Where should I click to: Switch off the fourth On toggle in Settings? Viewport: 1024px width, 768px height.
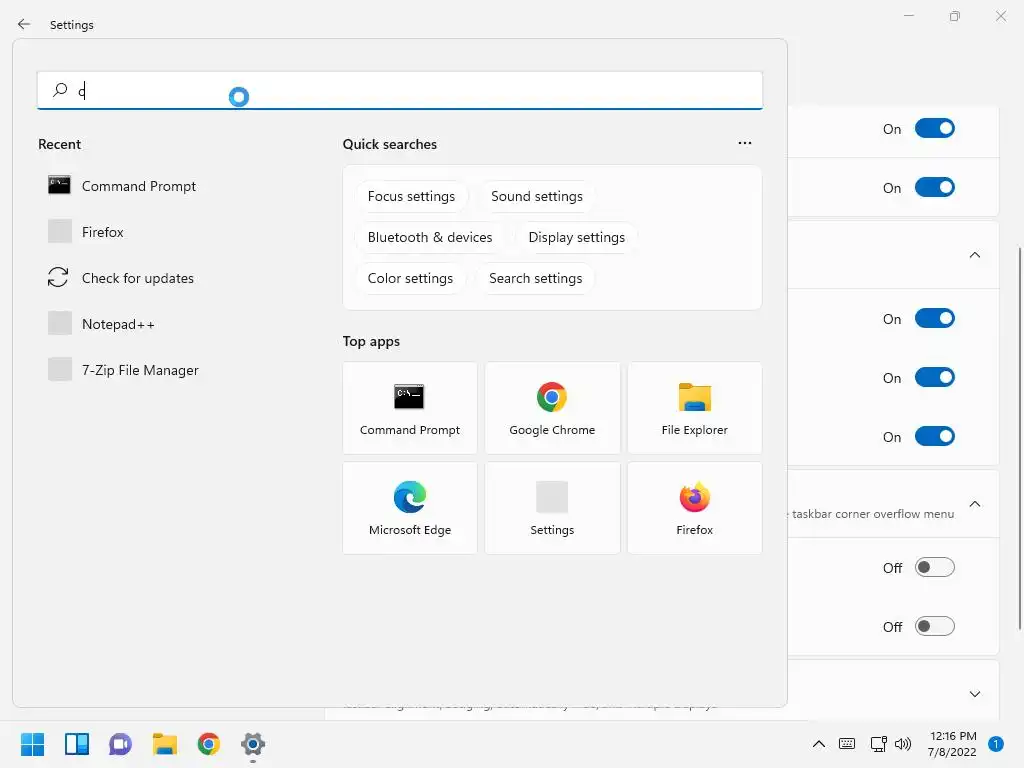pyautogui.click(x=935, y=377)
